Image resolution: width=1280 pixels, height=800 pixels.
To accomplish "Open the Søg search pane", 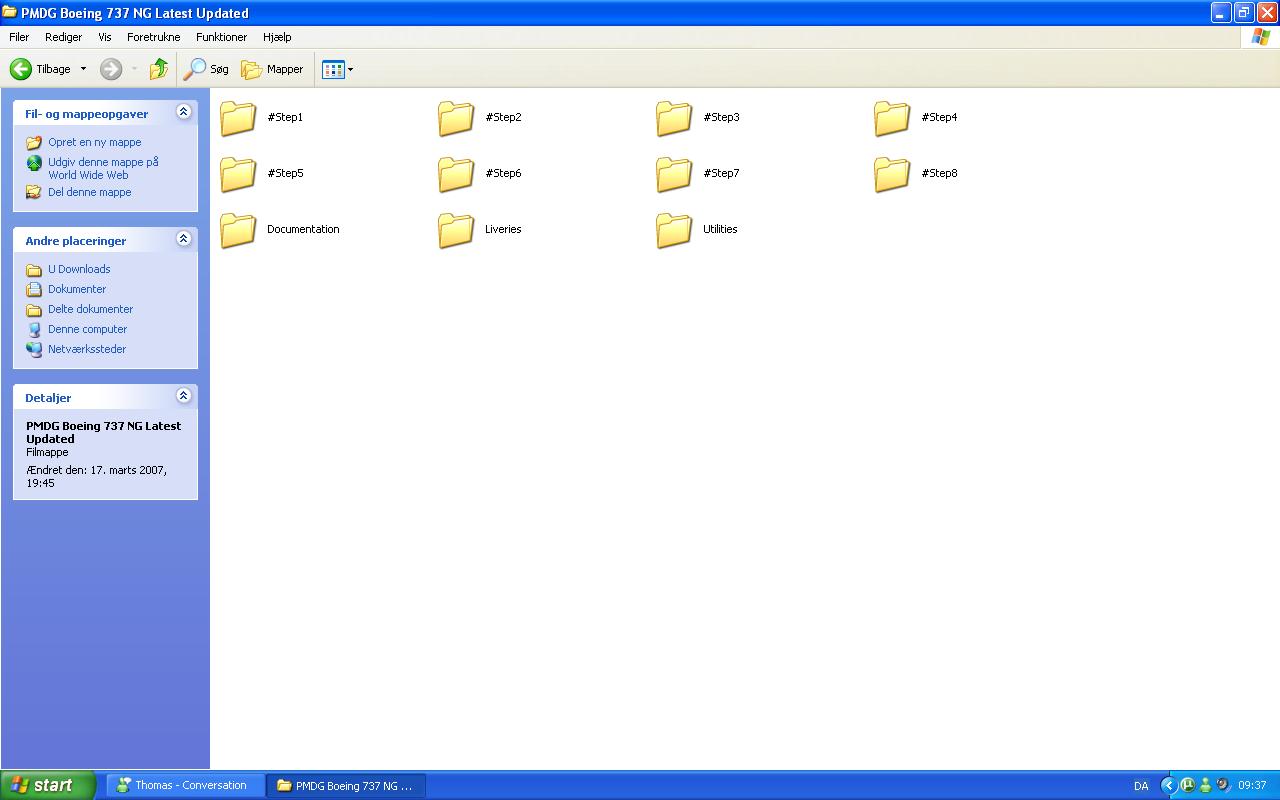I will coord(207,69).
